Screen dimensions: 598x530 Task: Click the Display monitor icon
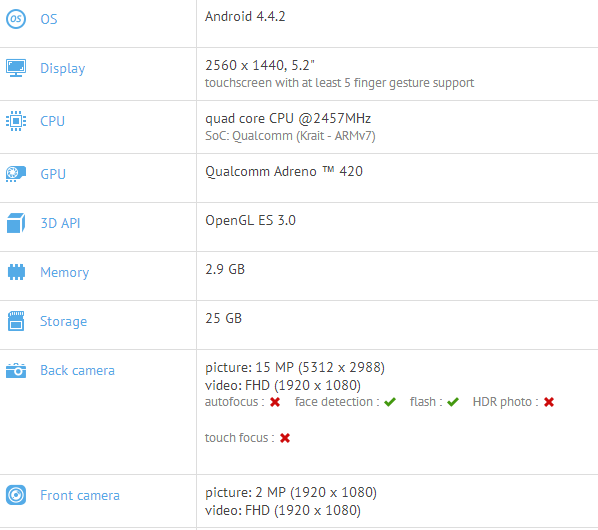[x=16, y=68]
